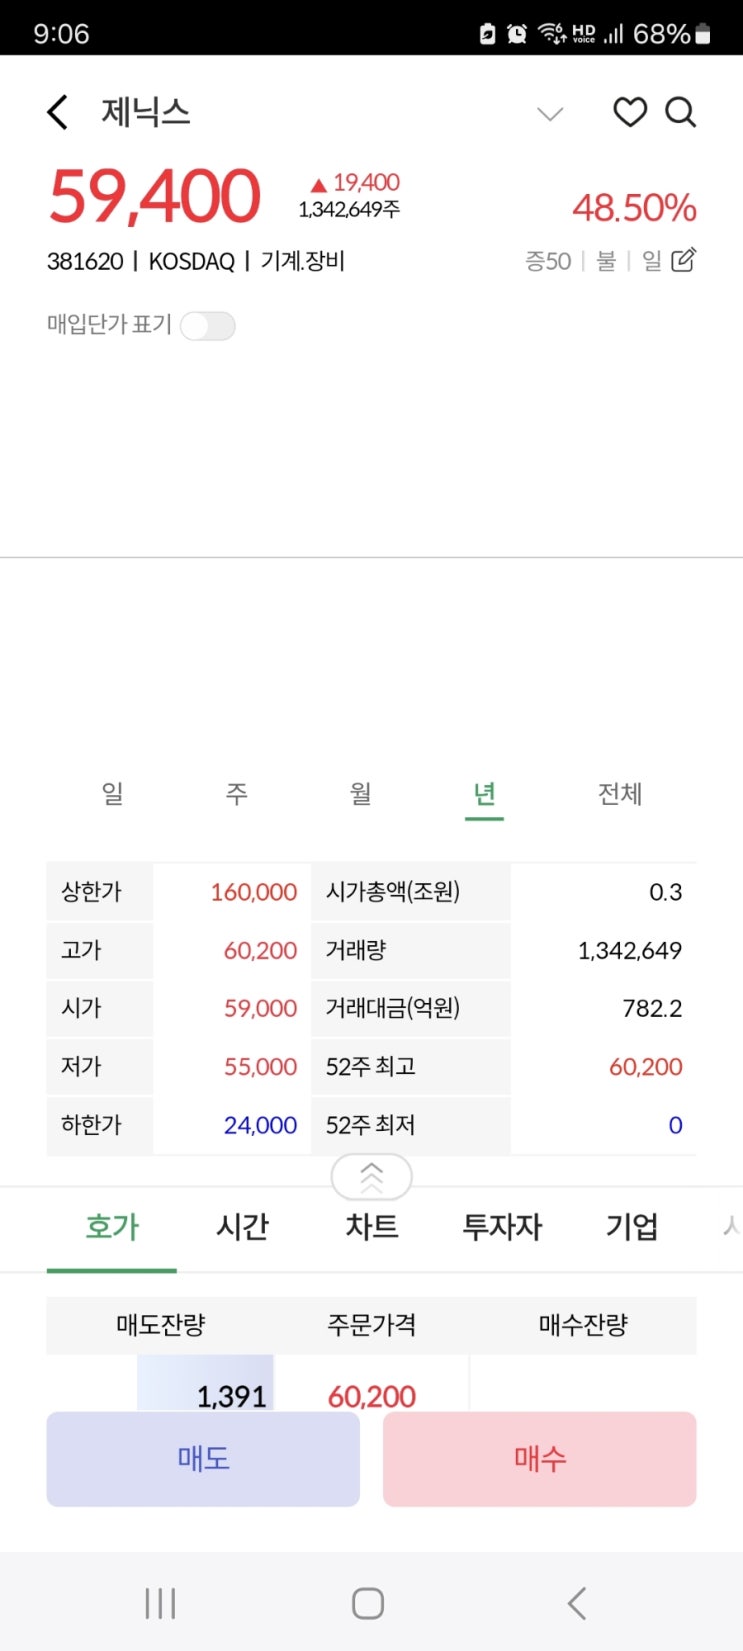Select the 투자자 tab
Image resolution: width=743 pixels, height=1651 pixels.
point(501,1227)
